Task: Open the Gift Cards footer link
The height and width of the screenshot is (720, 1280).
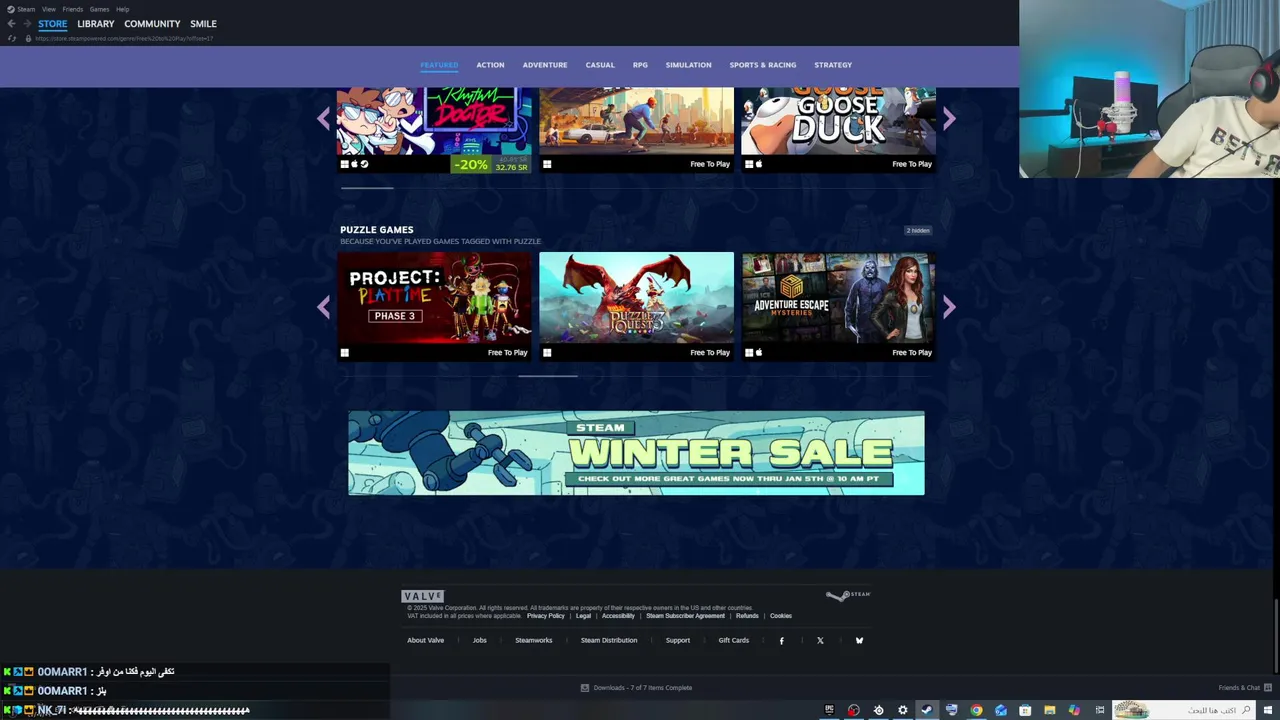Action: [733, 641]
